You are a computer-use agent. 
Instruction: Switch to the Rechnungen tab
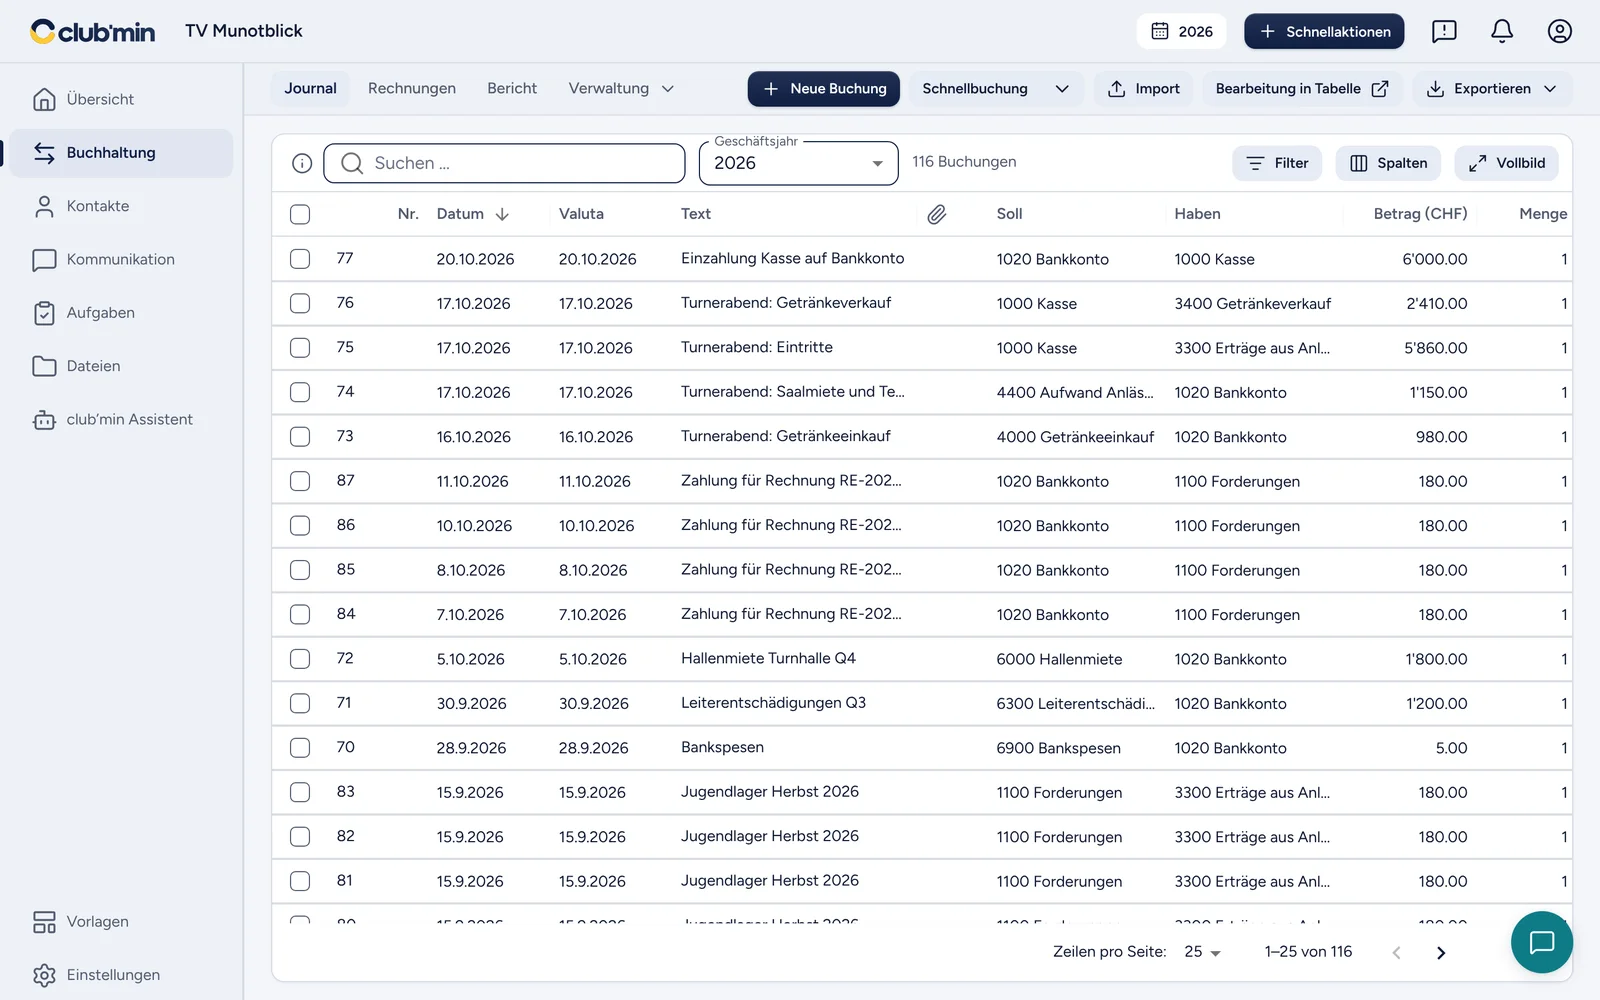click(412, 88)
